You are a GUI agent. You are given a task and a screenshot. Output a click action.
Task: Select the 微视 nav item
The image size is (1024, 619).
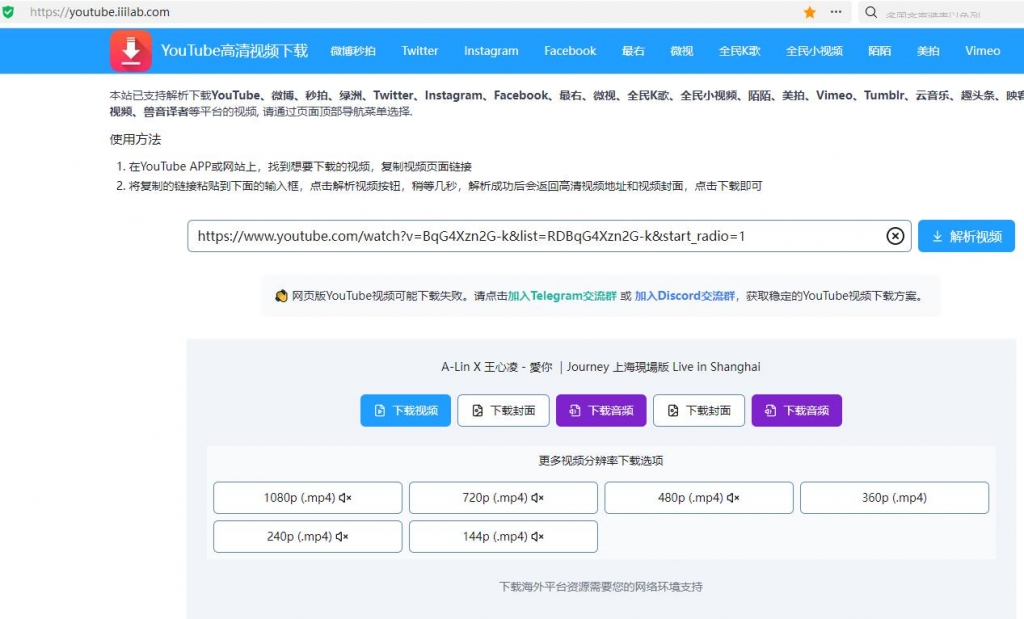click(682, 50)
